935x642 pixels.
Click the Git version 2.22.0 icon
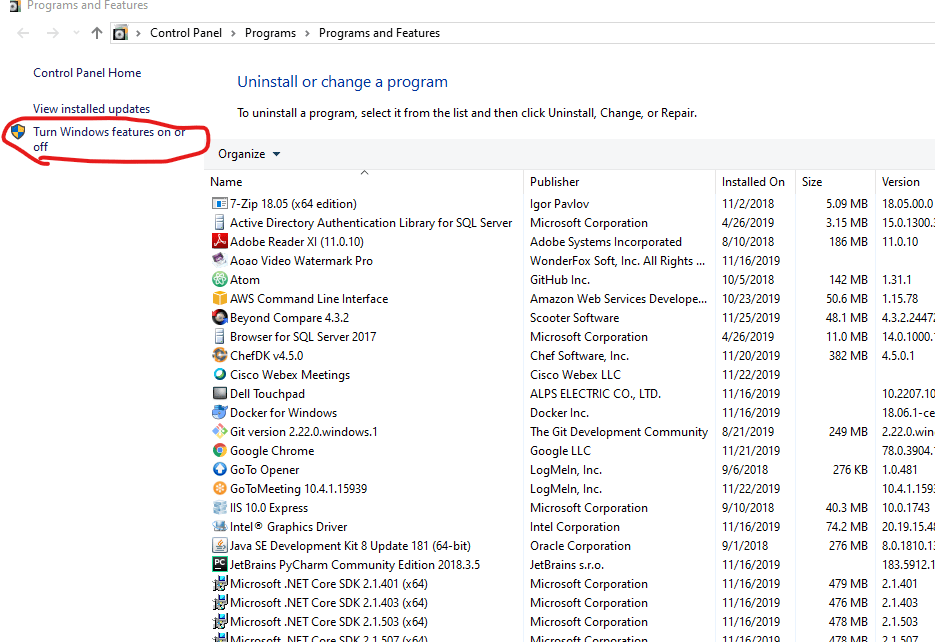tap(219, 432)
